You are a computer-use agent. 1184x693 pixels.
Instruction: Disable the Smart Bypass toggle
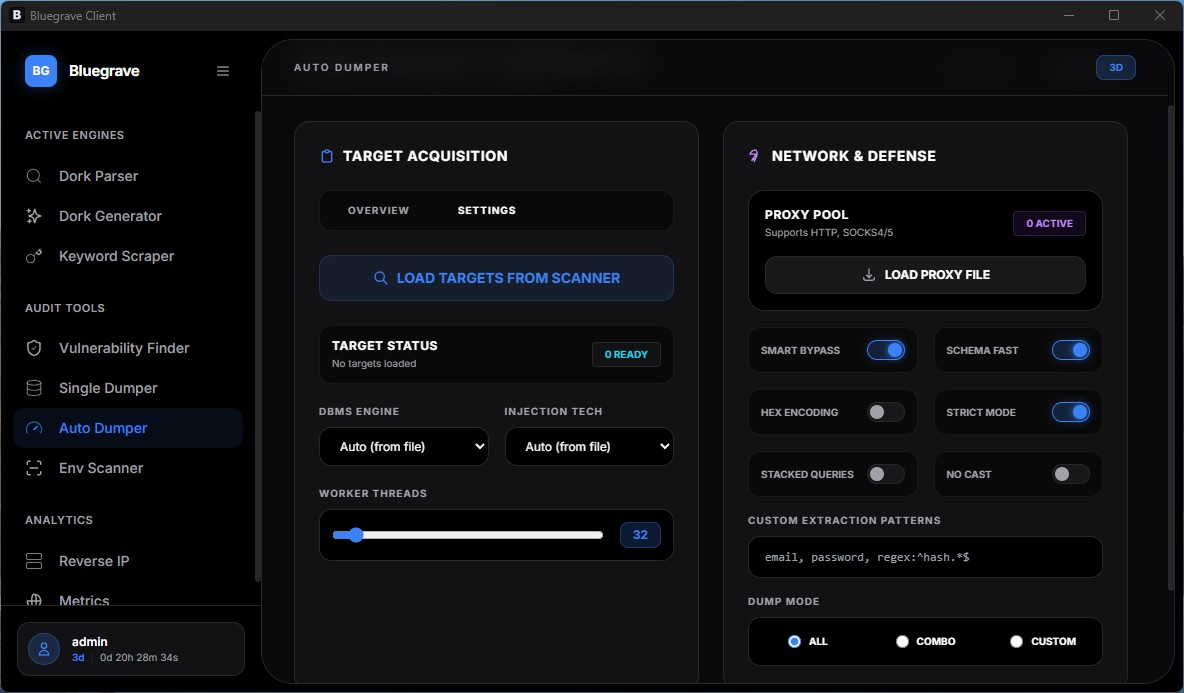885,350
